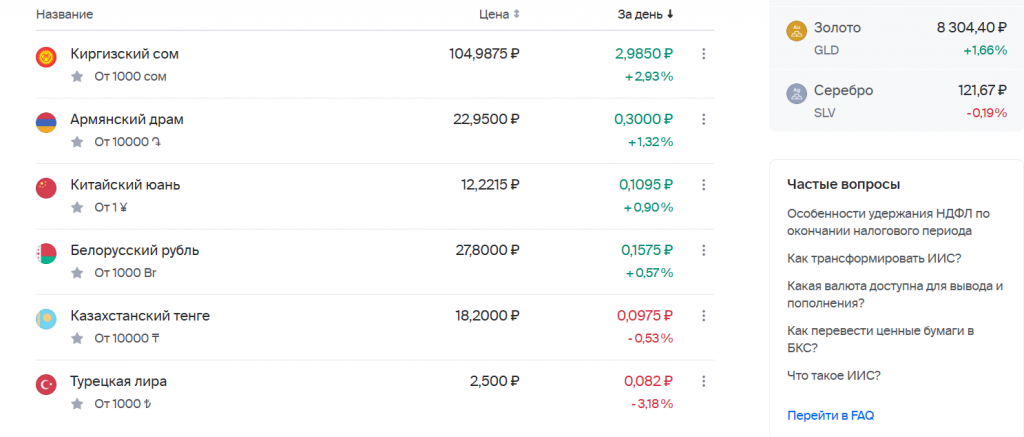Toggle favorite star for Киргизский сом
This screenshot has width=1024, height=437.
coord(77,76)
